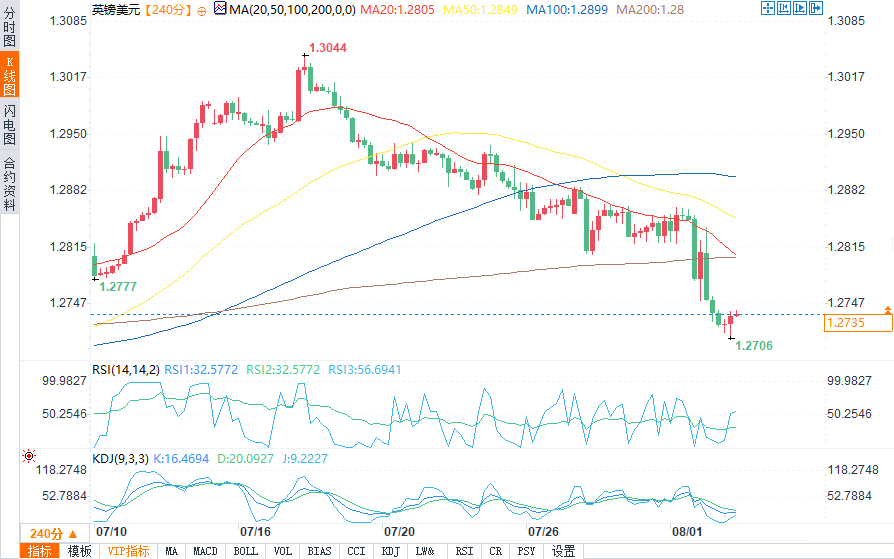Click the MA20:1.2805 legend value

pyautogui.click(x=397, y=10)
